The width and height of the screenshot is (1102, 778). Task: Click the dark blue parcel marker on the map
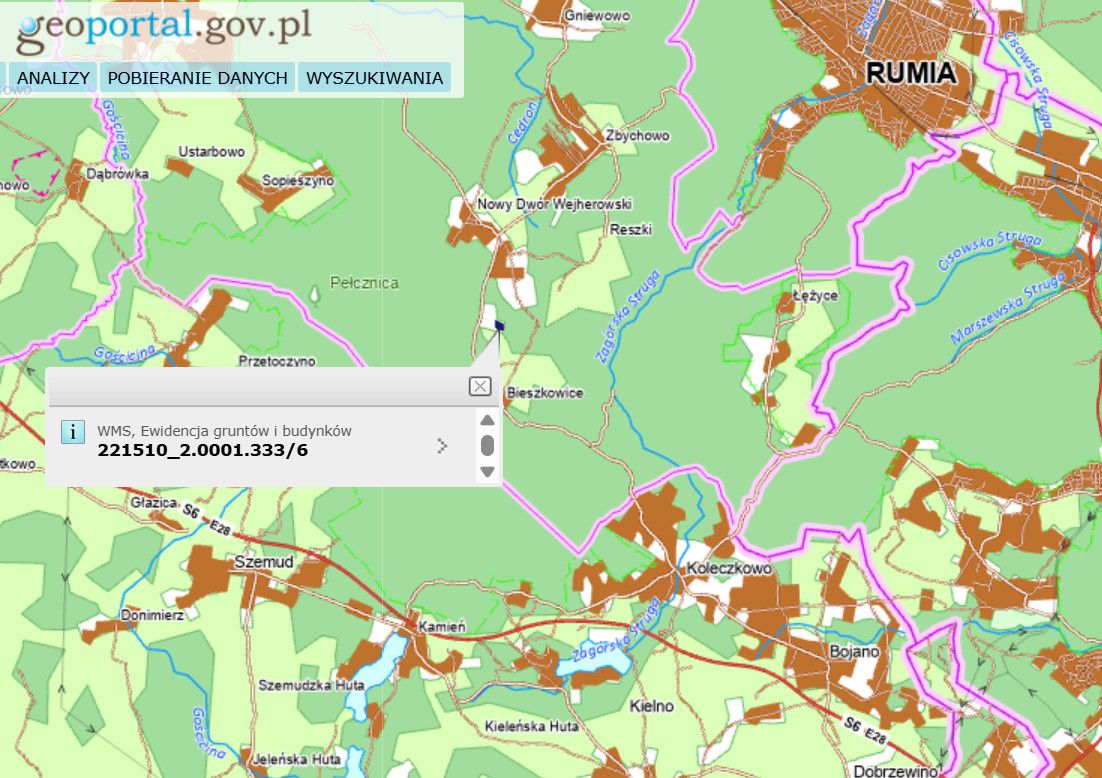click(499, 325)
